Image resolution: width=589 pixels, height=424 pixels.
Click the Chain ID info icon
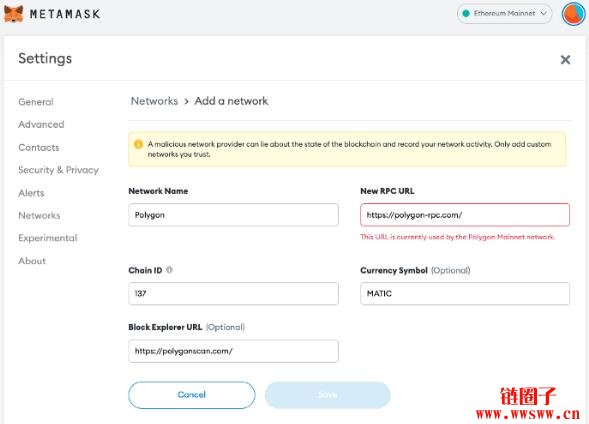coord(169,270)
